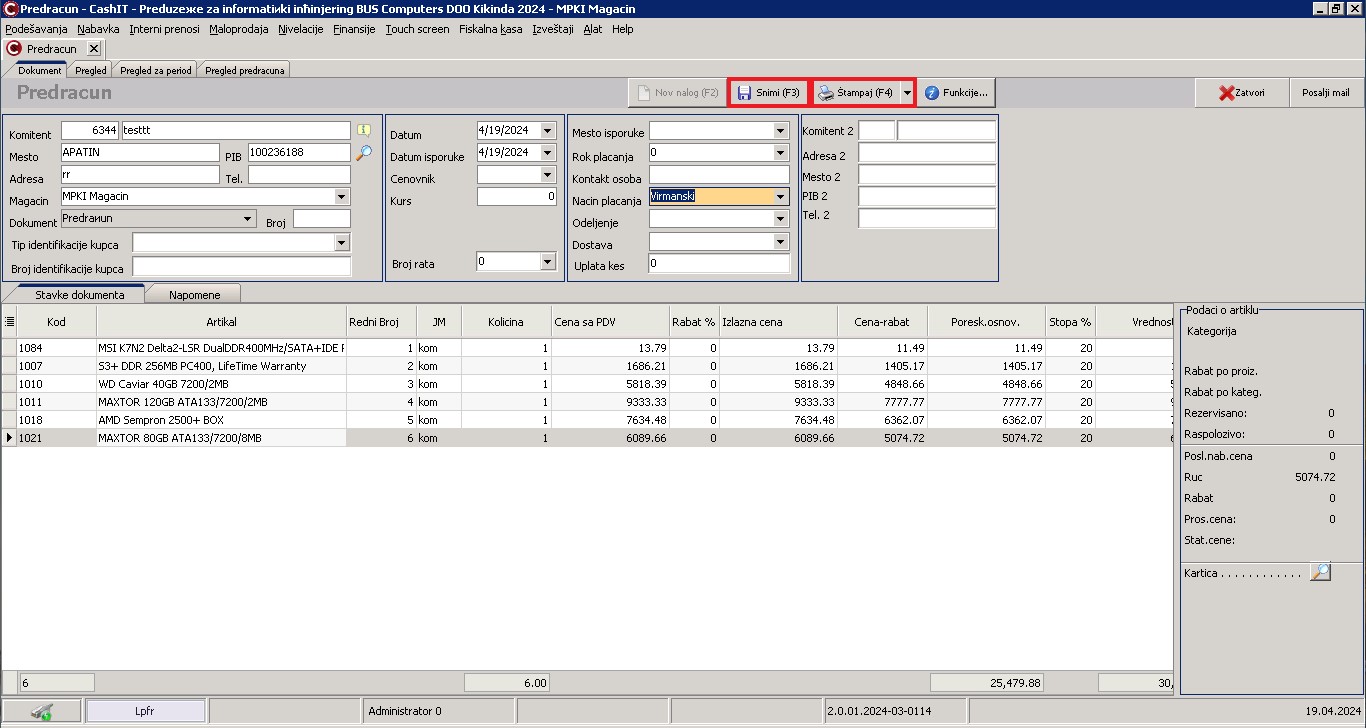Screen dimensions: 1366x728
Task: Click the Kod cell 1007
Action: [x=56, y=366]
